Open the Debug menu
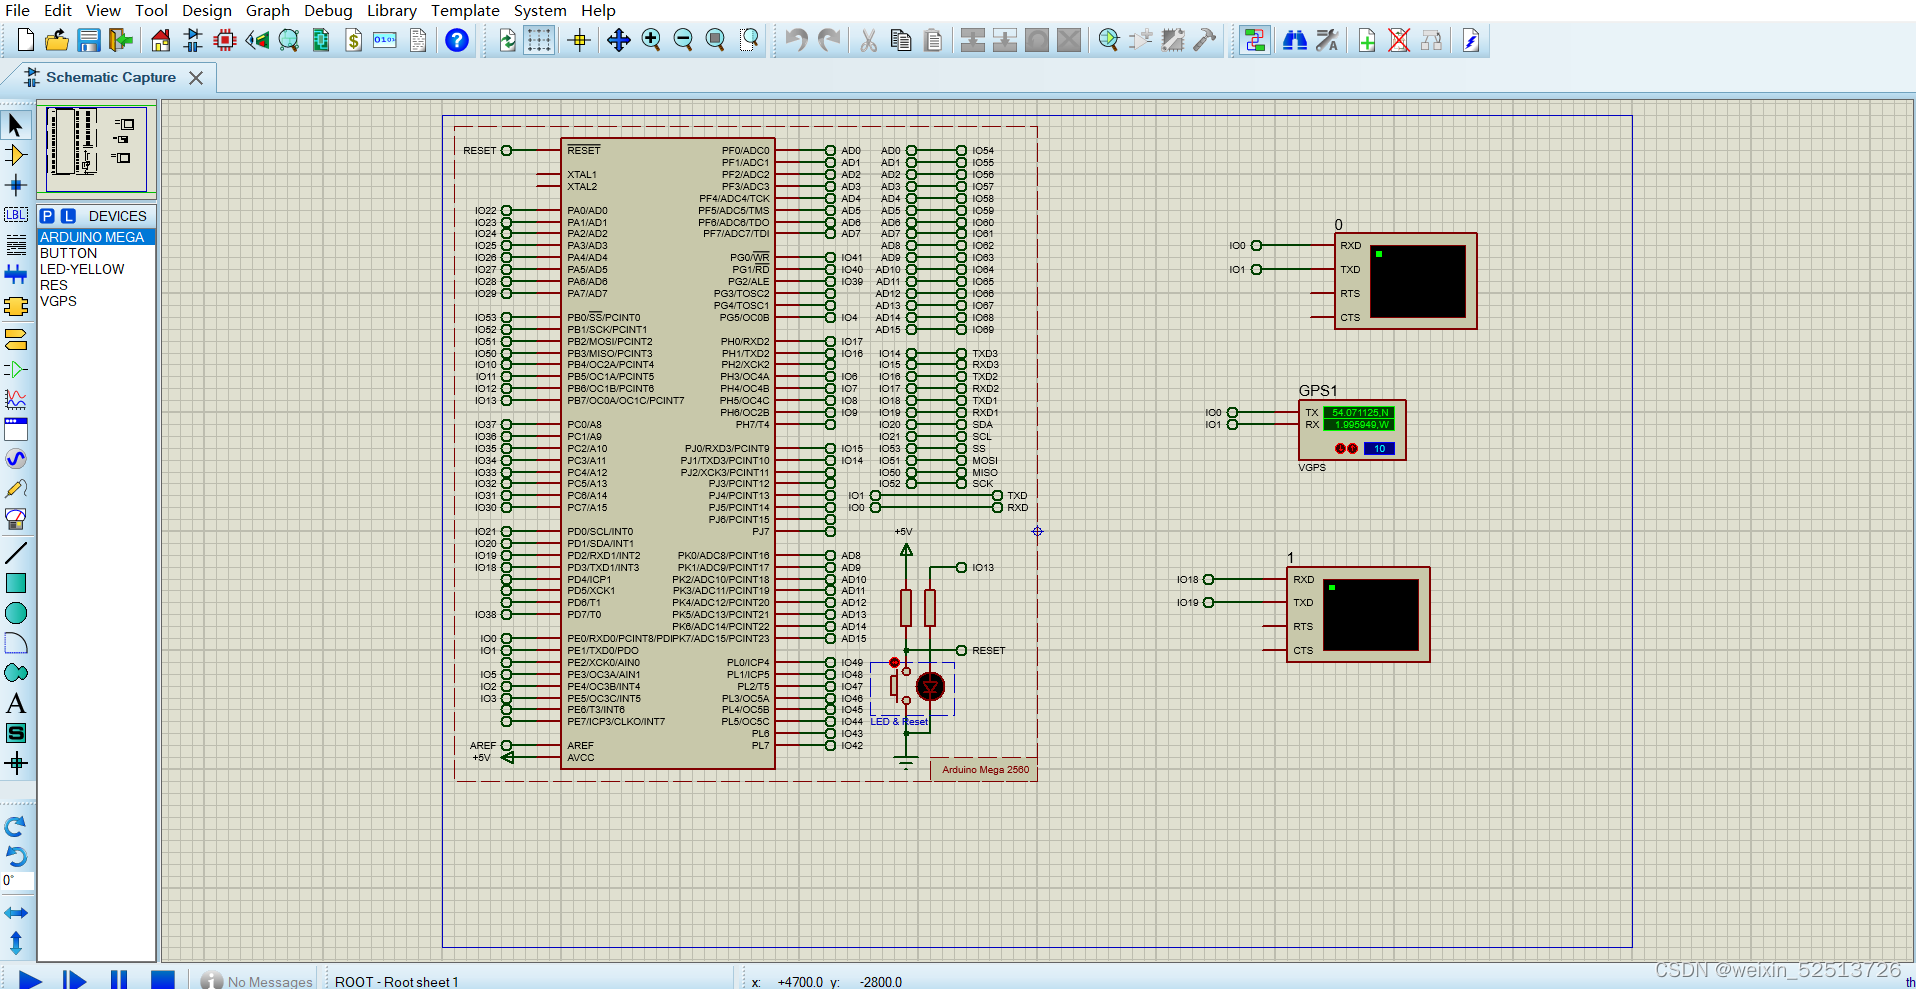The image size is (1916, 989). tap(328, 10)
